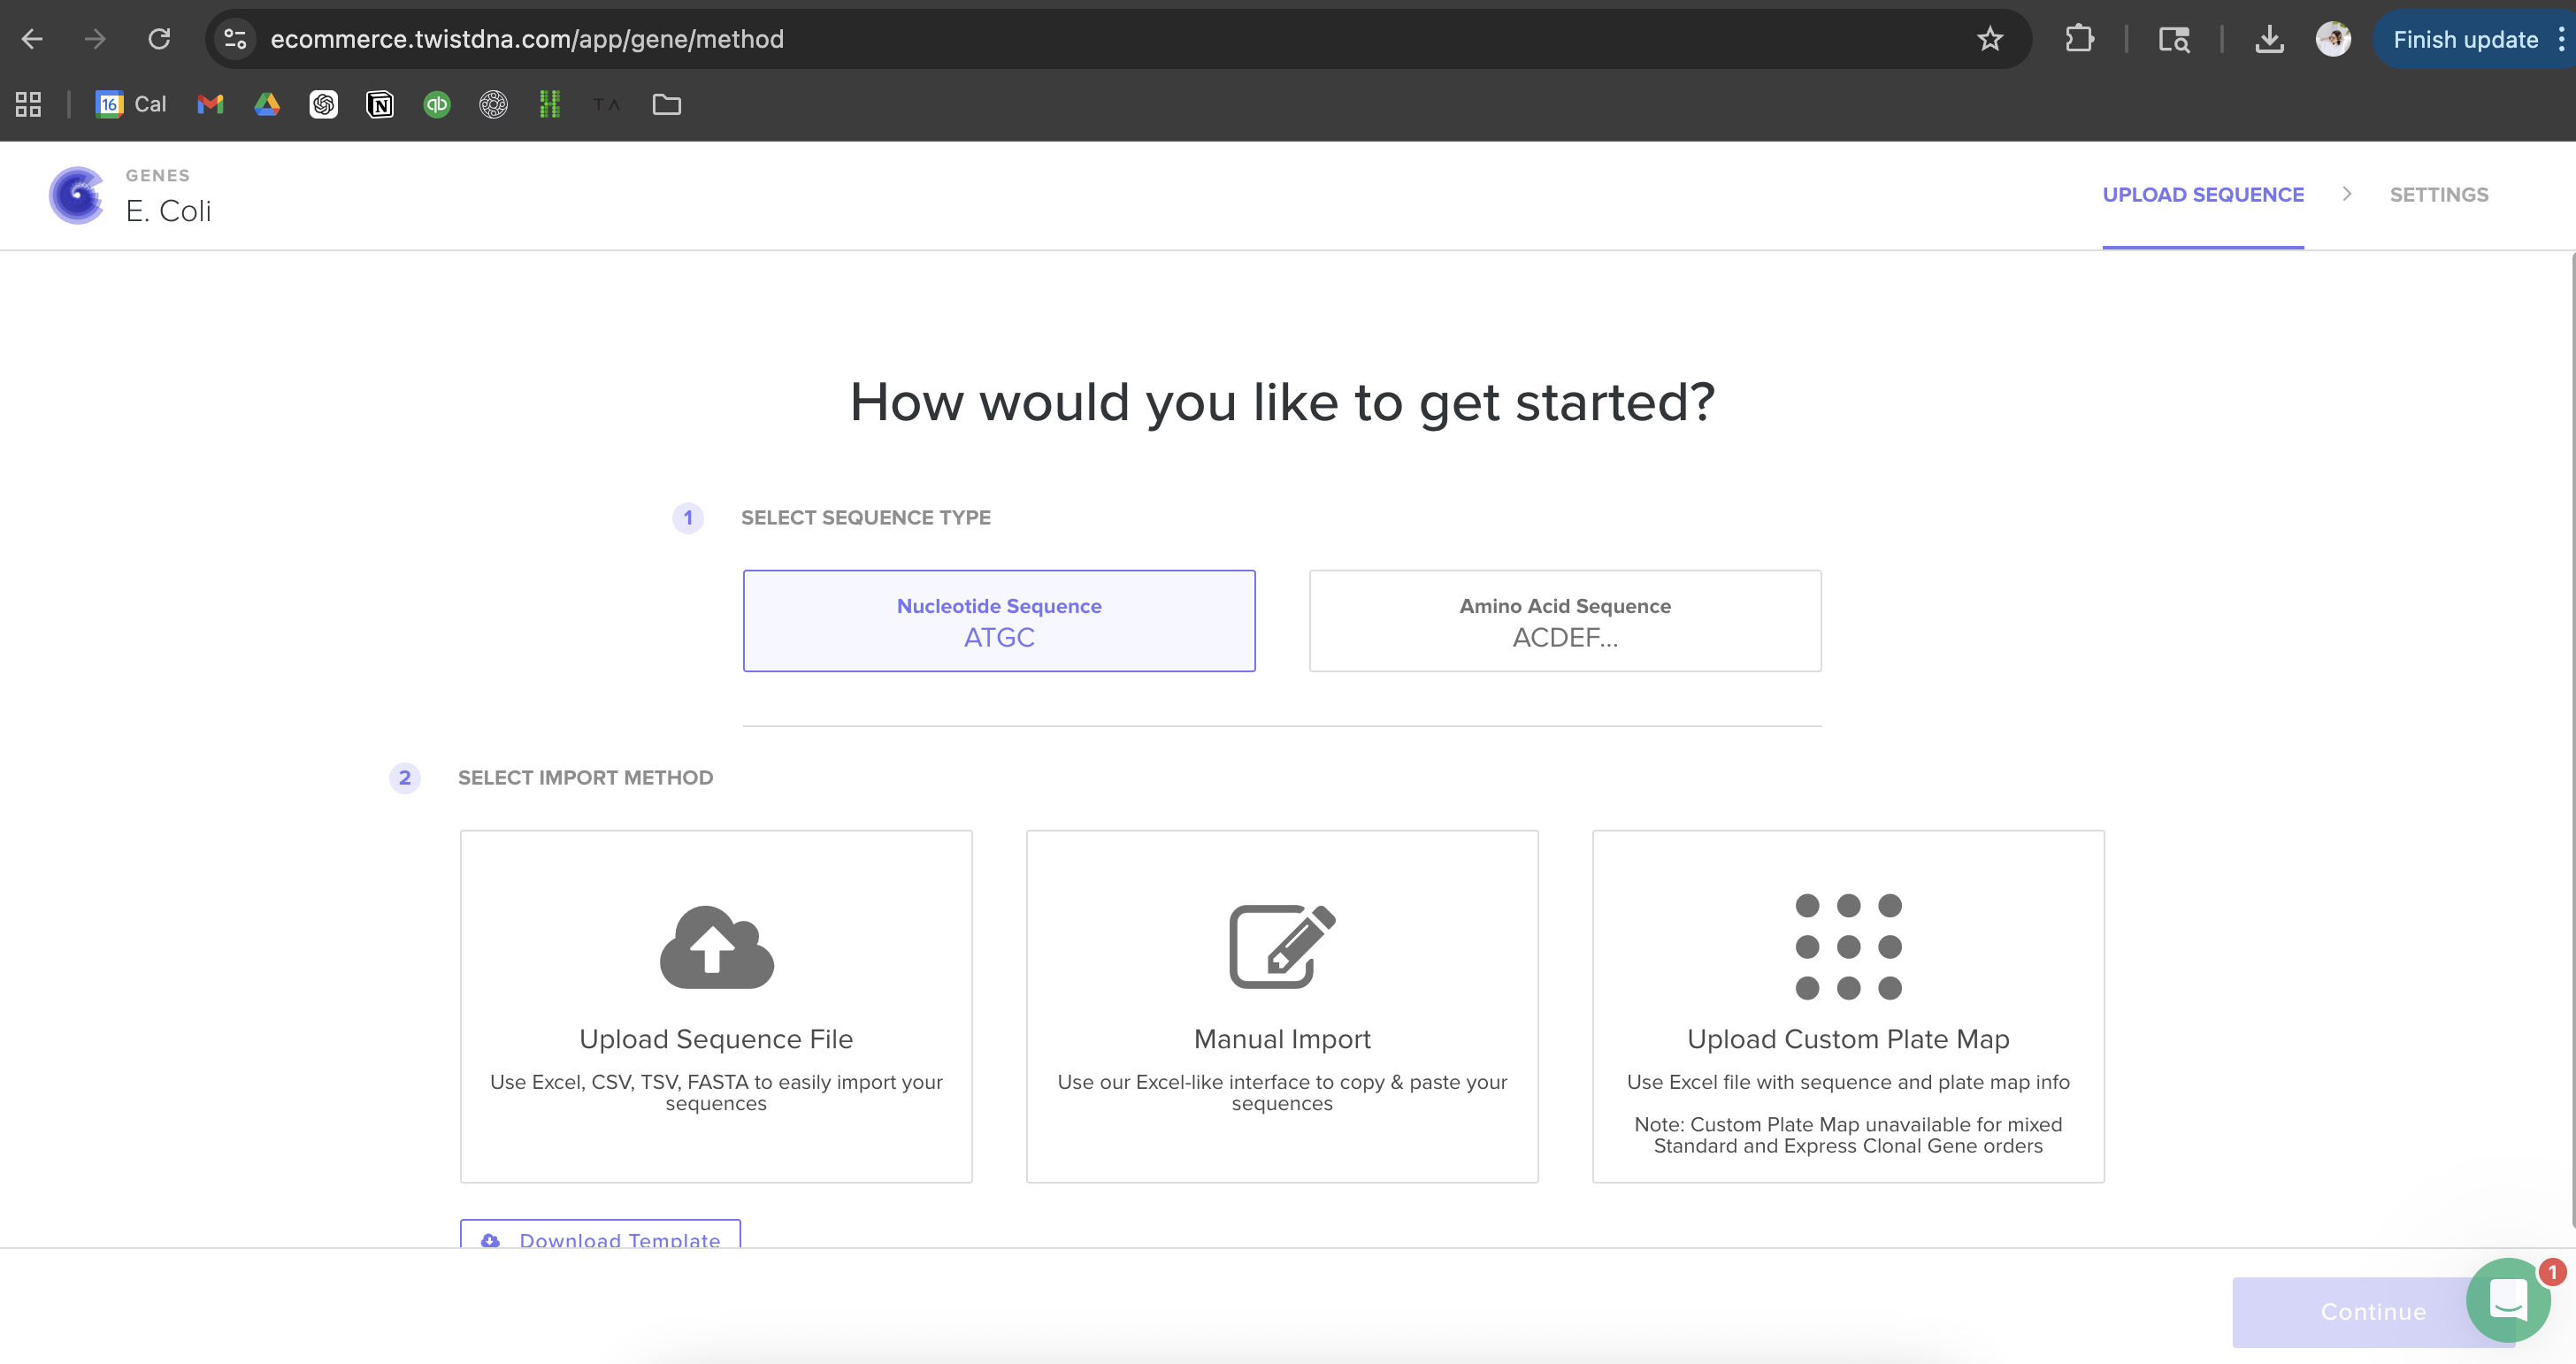Click the Manual Import pencil icon
The height and width of the screenshot is (1364, 2576).
coord(1282,946)
